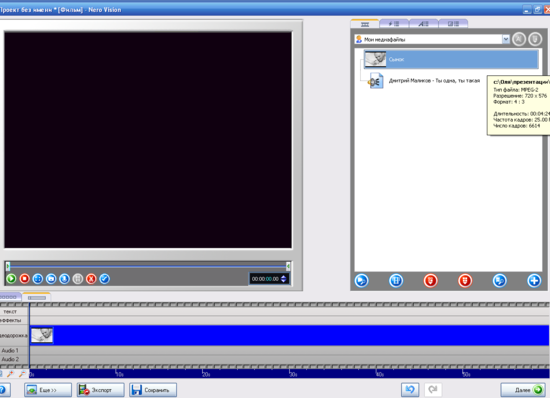Viewport: 550px width, 398px height.
Task: Click the blue checkmark apply icon
Action: click(x=105, y=279)
